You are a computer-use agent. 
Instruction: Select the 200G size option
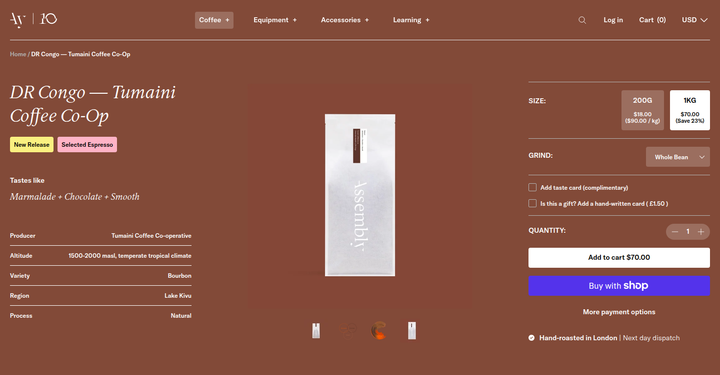(x=642, y=110)
